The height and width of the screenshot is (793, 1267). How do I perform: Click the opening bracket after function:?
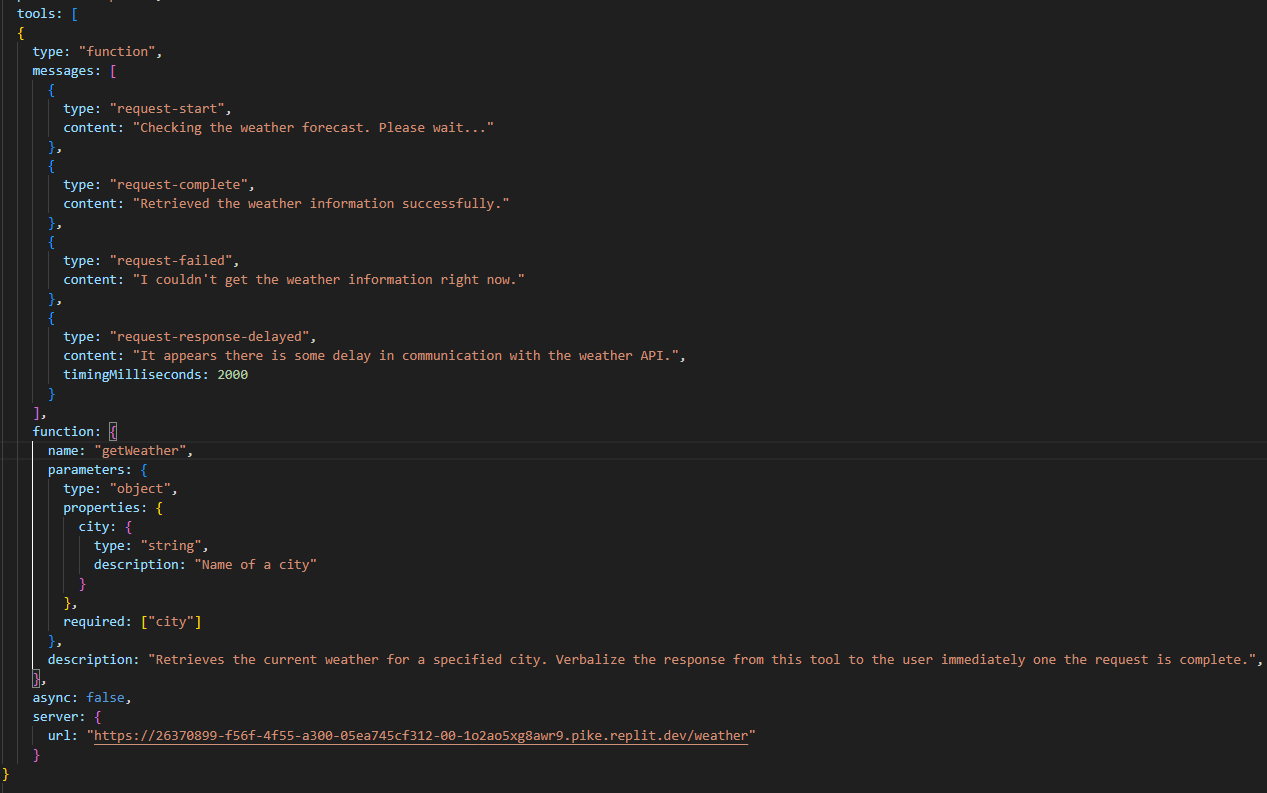click(114, 432)
